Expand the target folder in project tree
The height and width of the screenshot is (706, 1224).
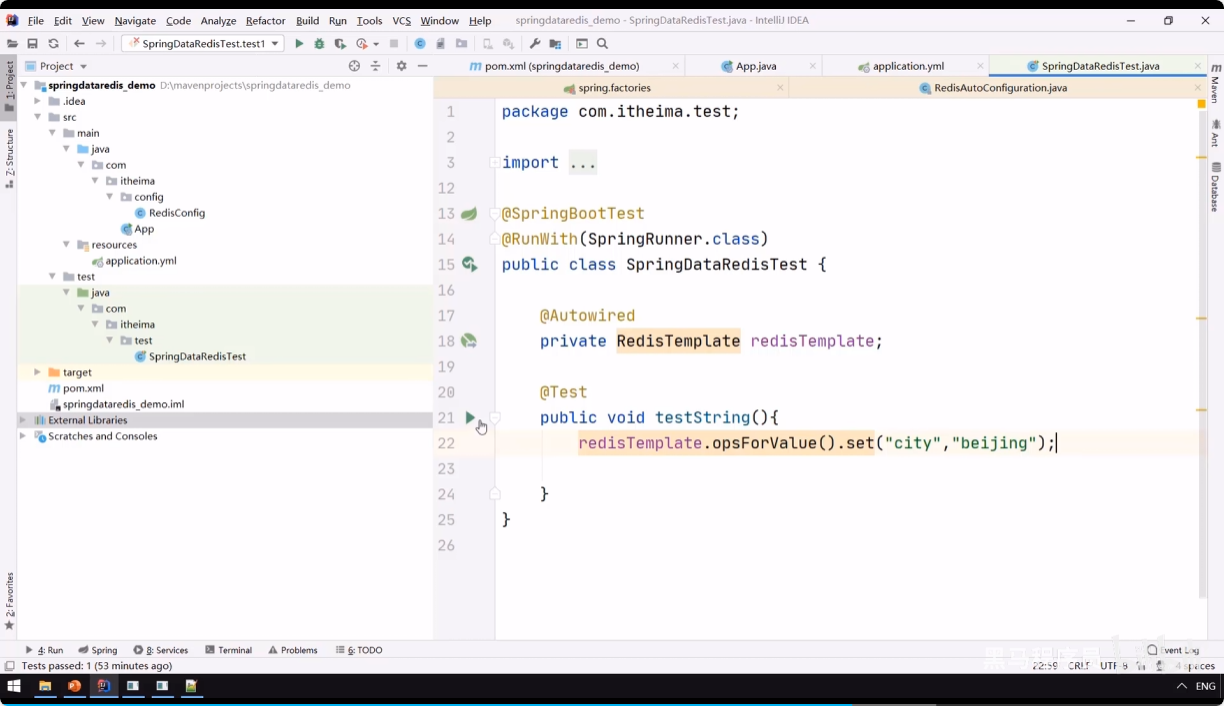coord(38,372)
